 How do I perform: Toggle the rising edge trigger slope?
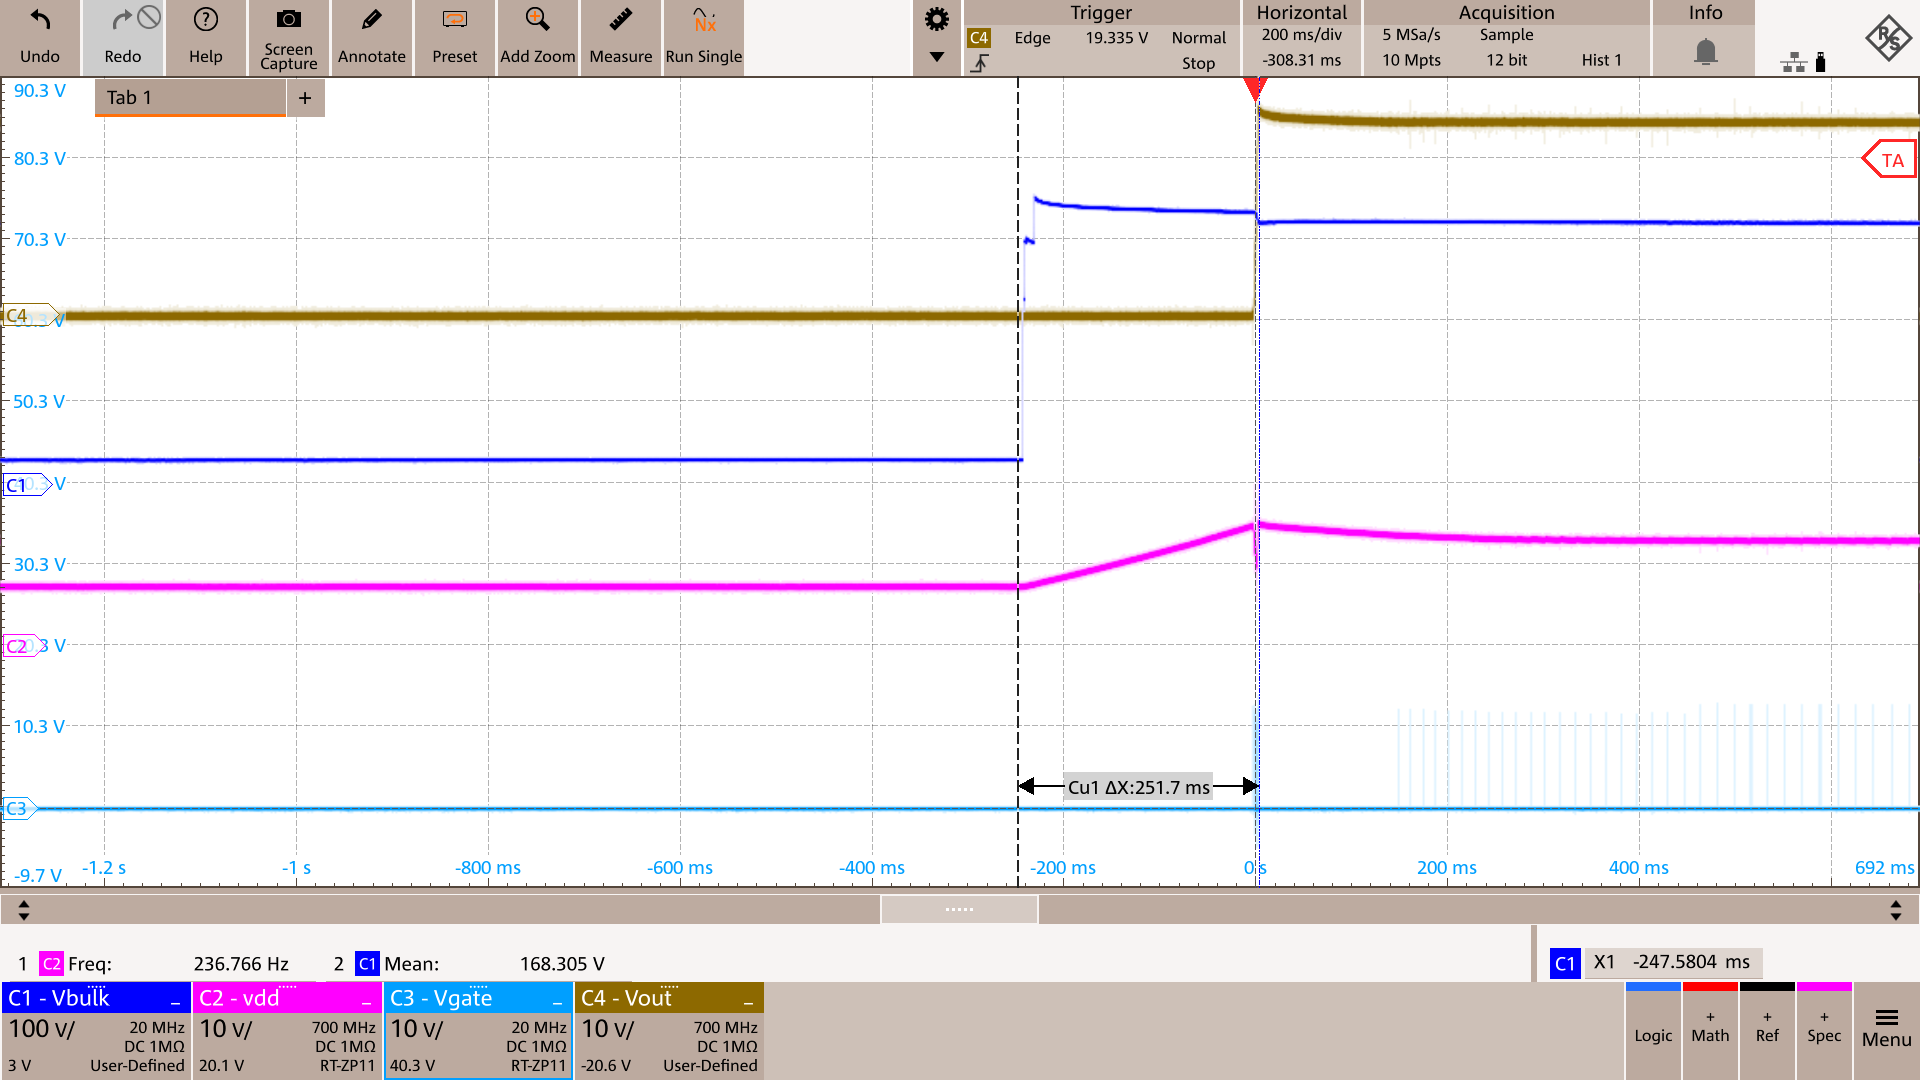tap(981, 62)
